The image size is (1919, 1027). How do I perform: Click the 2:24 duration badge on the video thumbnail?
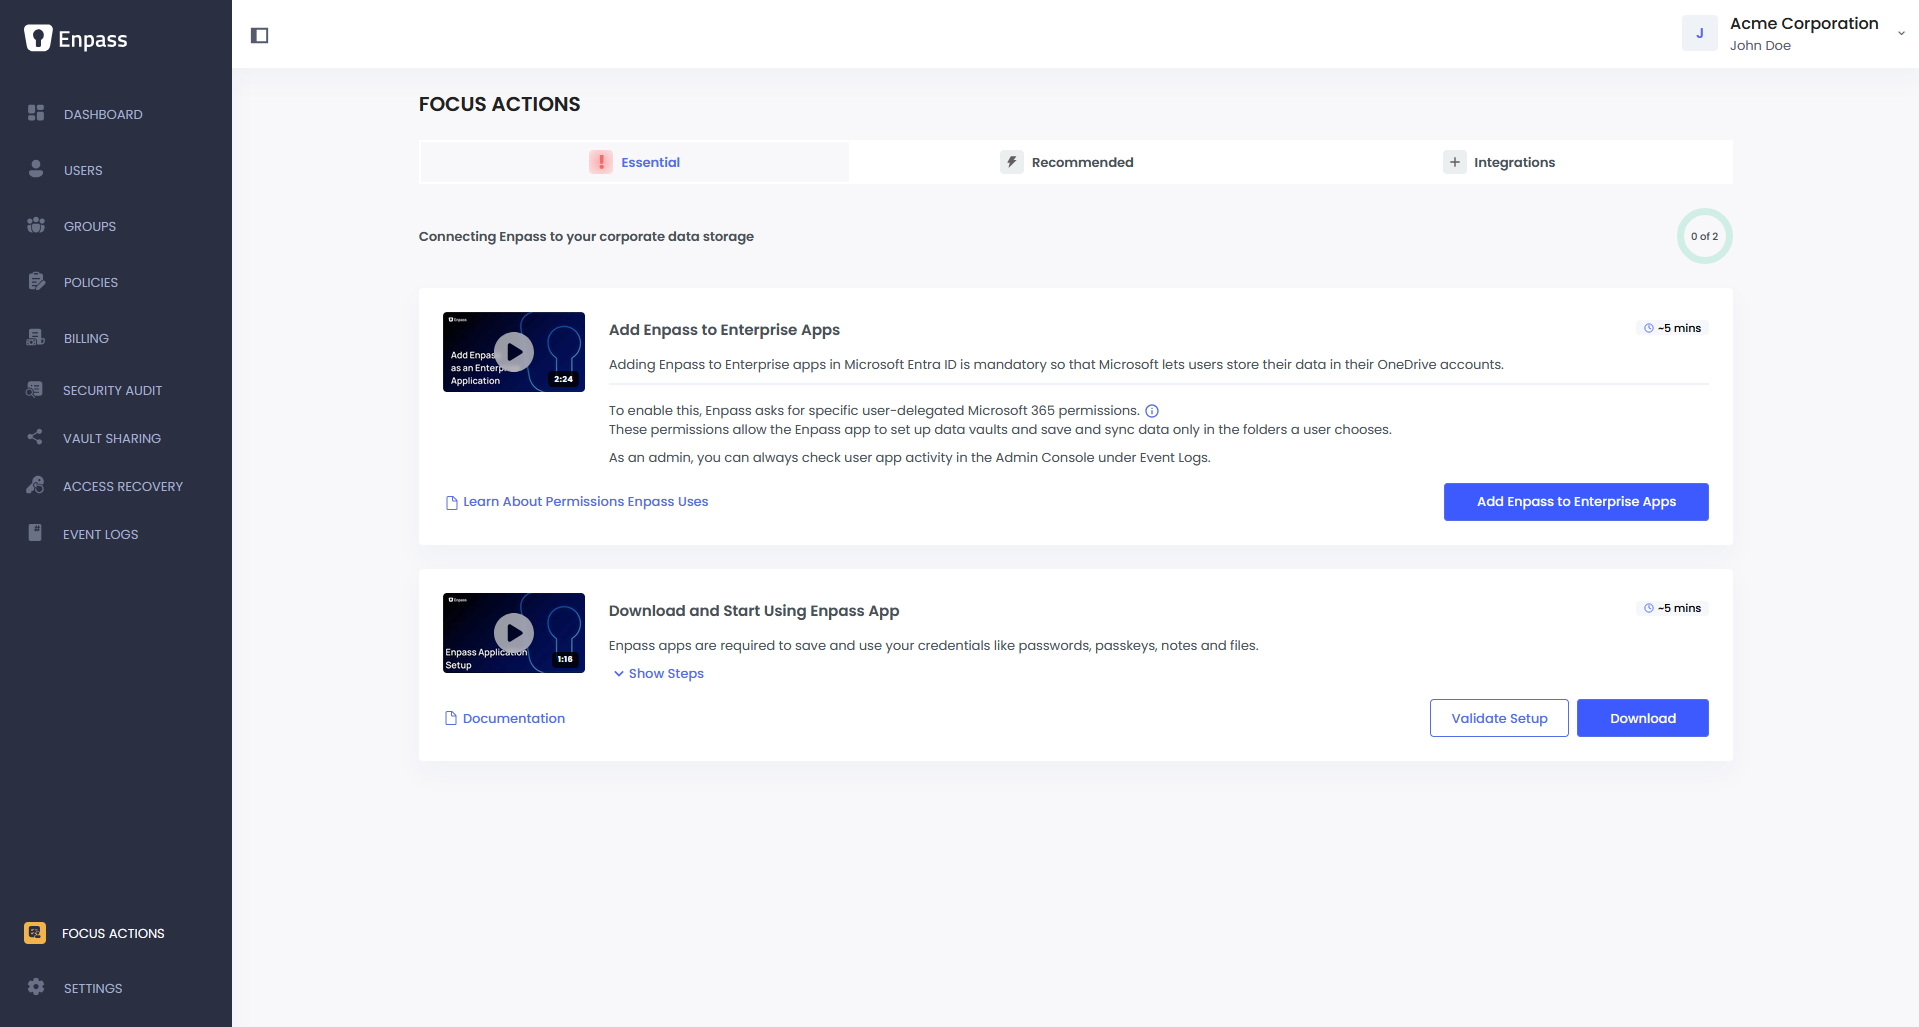564,379
